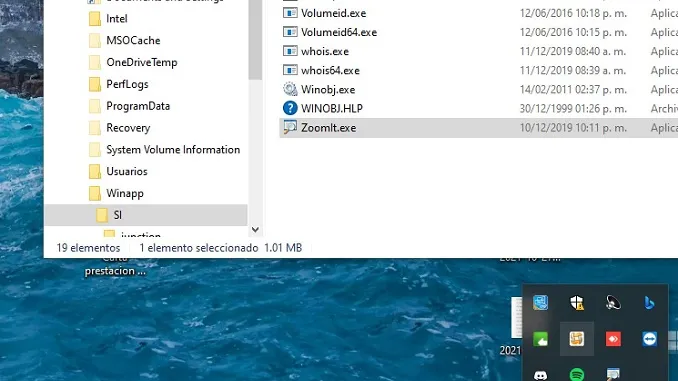This screenshot has width=678, height=381.
Task: Click the green cloud-arrow tray icon
Action: point(540,339)
